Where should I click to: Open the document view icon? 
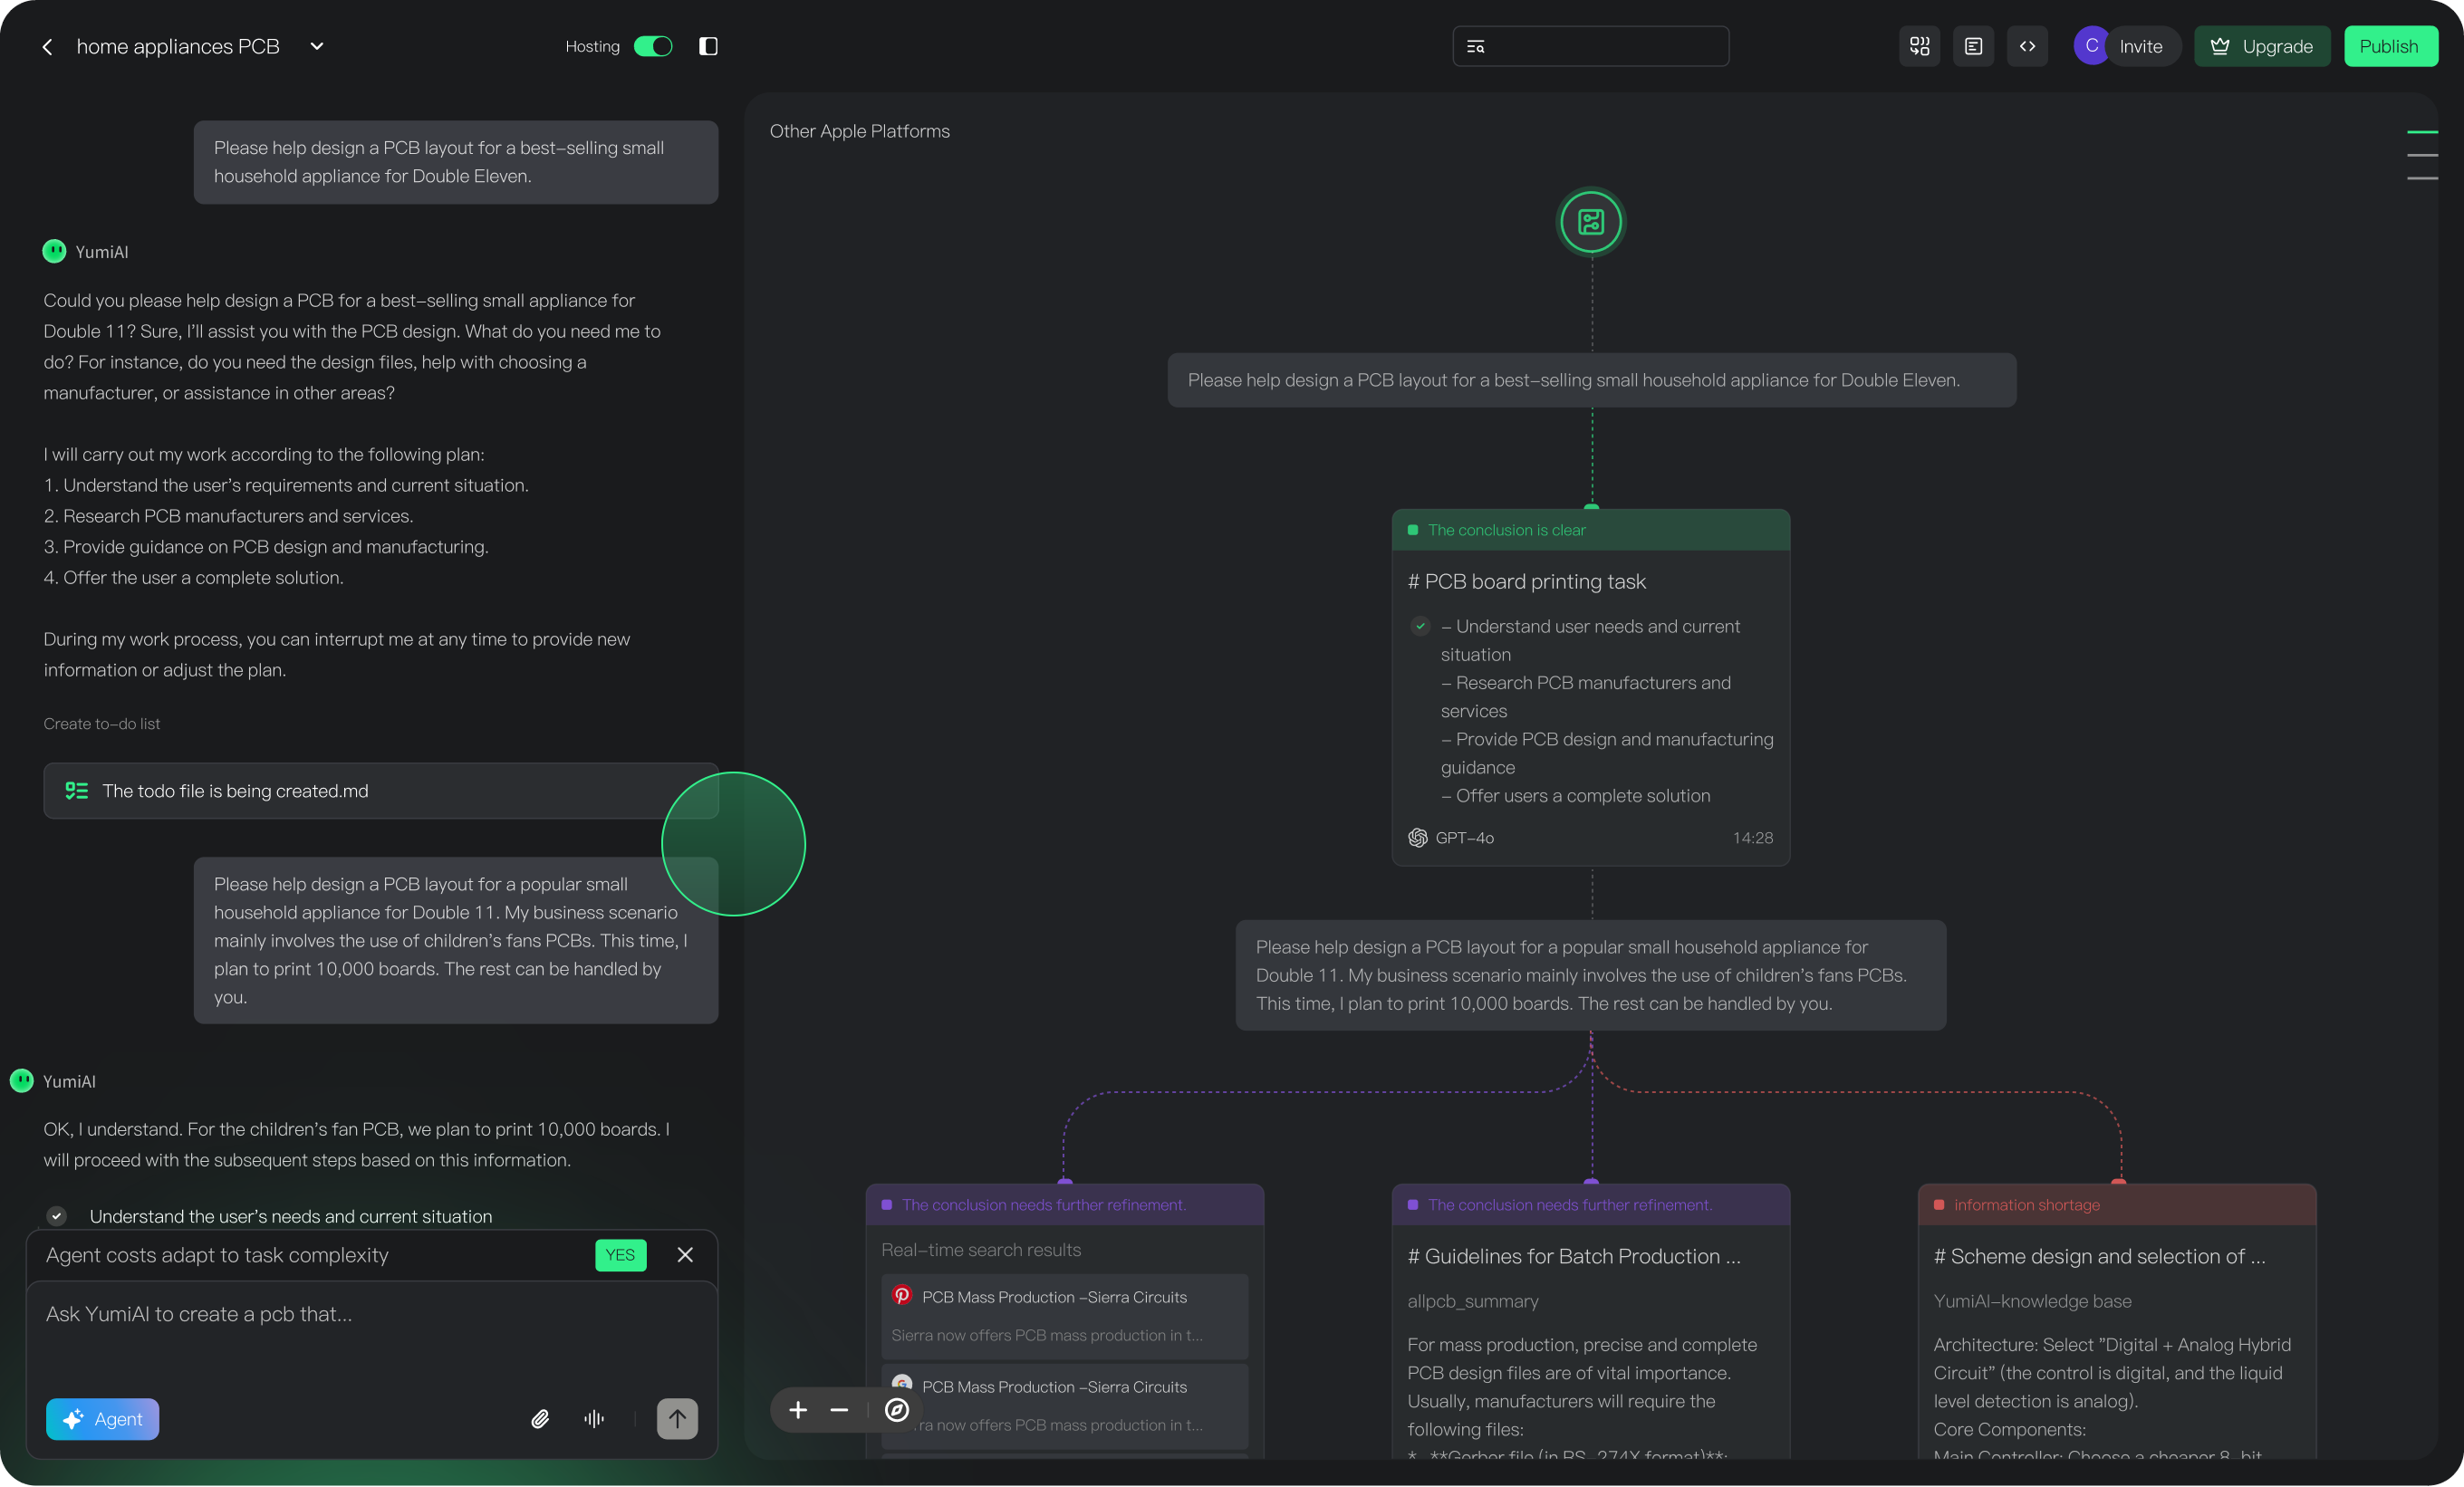(x=1973, y=46)
